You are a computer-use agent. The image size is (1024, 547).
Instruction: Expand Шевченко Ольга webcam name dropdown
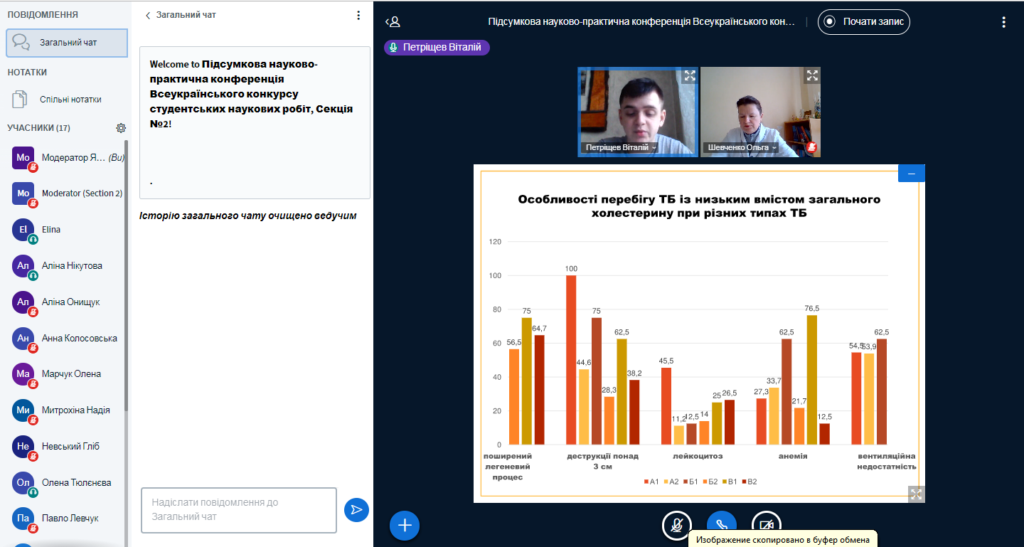(740, 147)
